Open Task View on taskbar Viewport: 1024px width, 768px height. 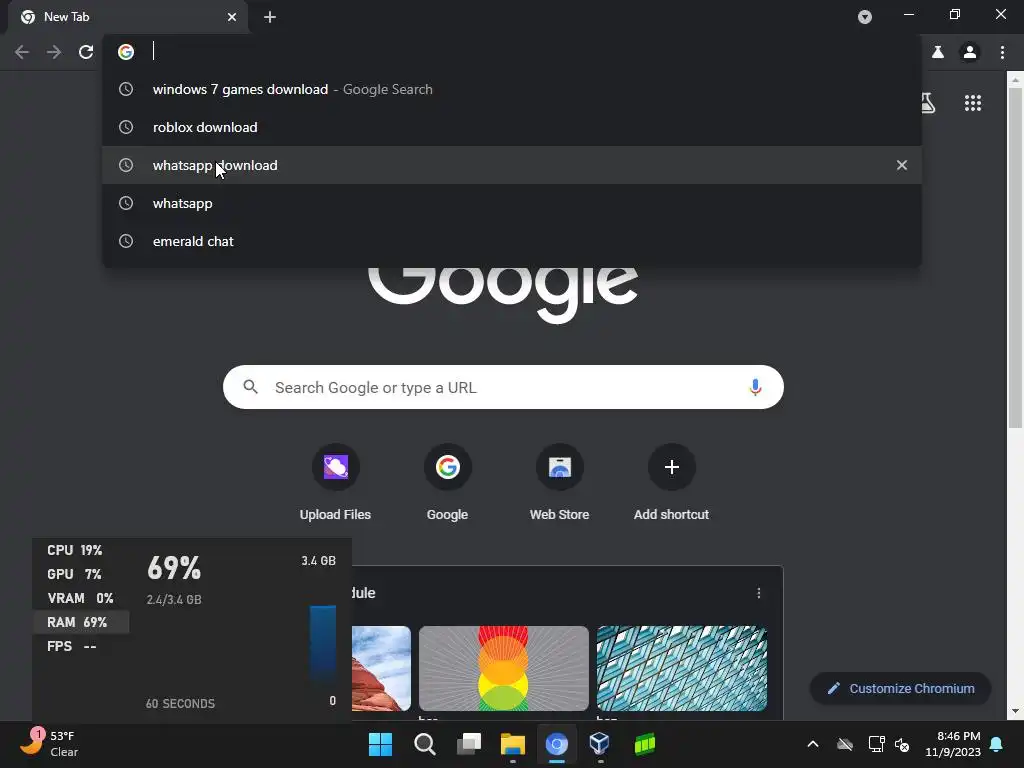(469, 744)
